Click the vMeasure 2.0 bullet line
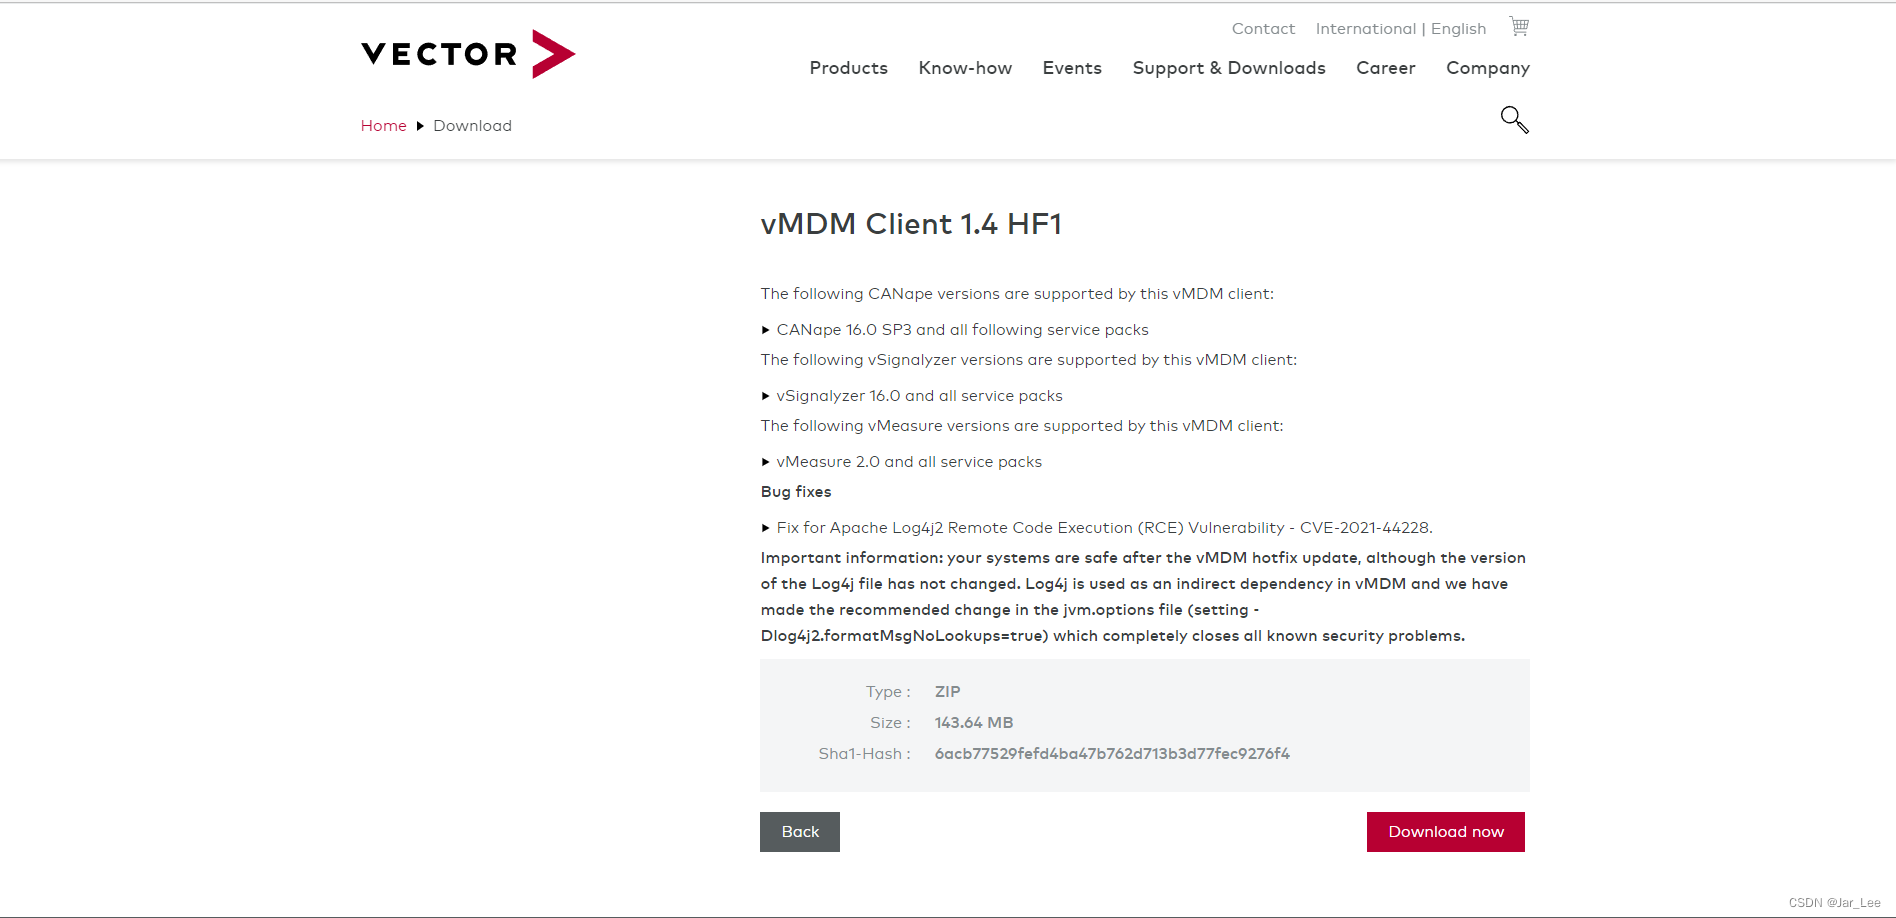Image resolution: width=1896 pixels, height=918 pixels. (909, 462)
